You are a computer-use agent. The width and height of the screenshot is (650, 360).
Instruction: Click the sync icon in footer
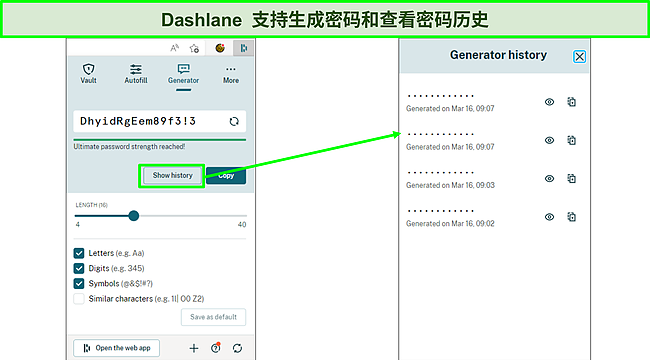click(x=237, y=348)
